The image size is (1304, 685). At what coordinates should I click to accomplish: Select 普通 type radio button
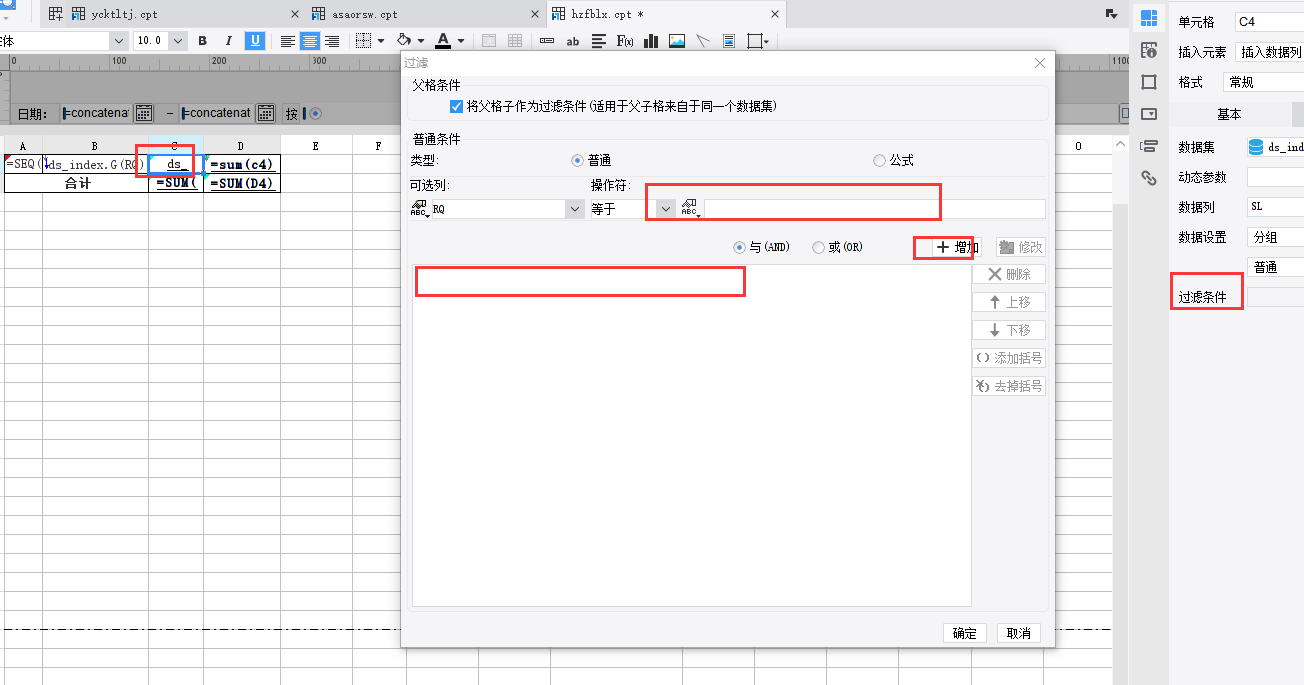577,160
